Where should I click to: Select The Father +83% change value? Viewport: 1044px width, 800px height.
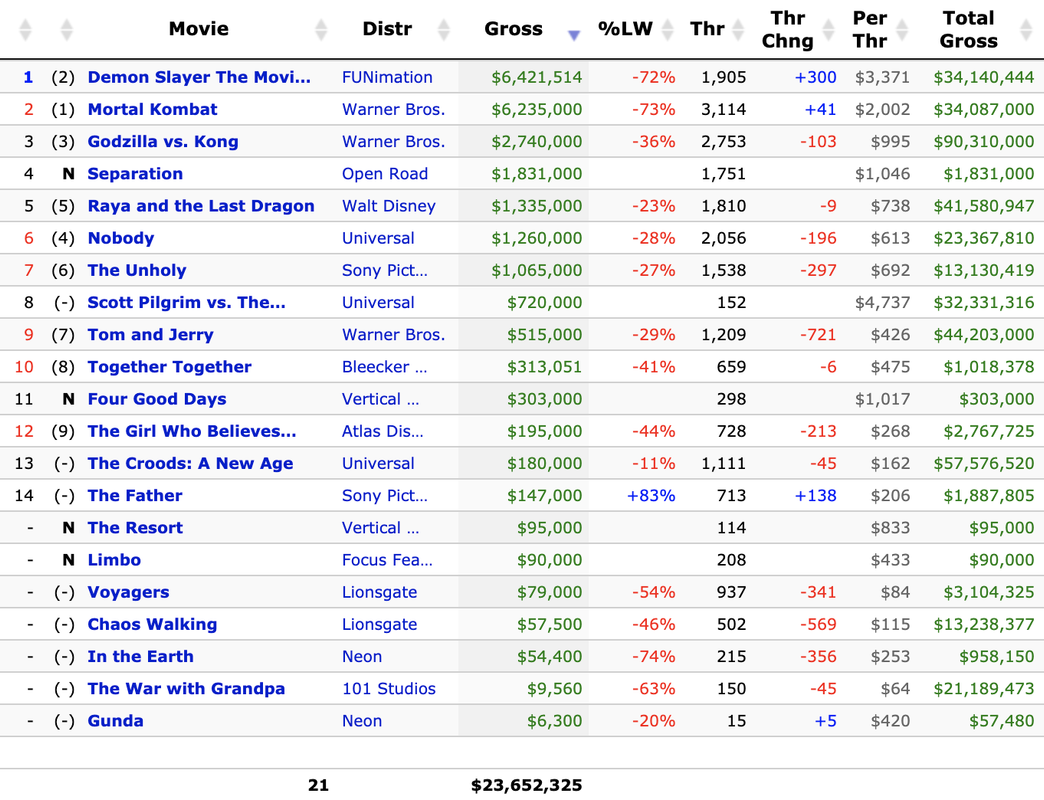651,495
